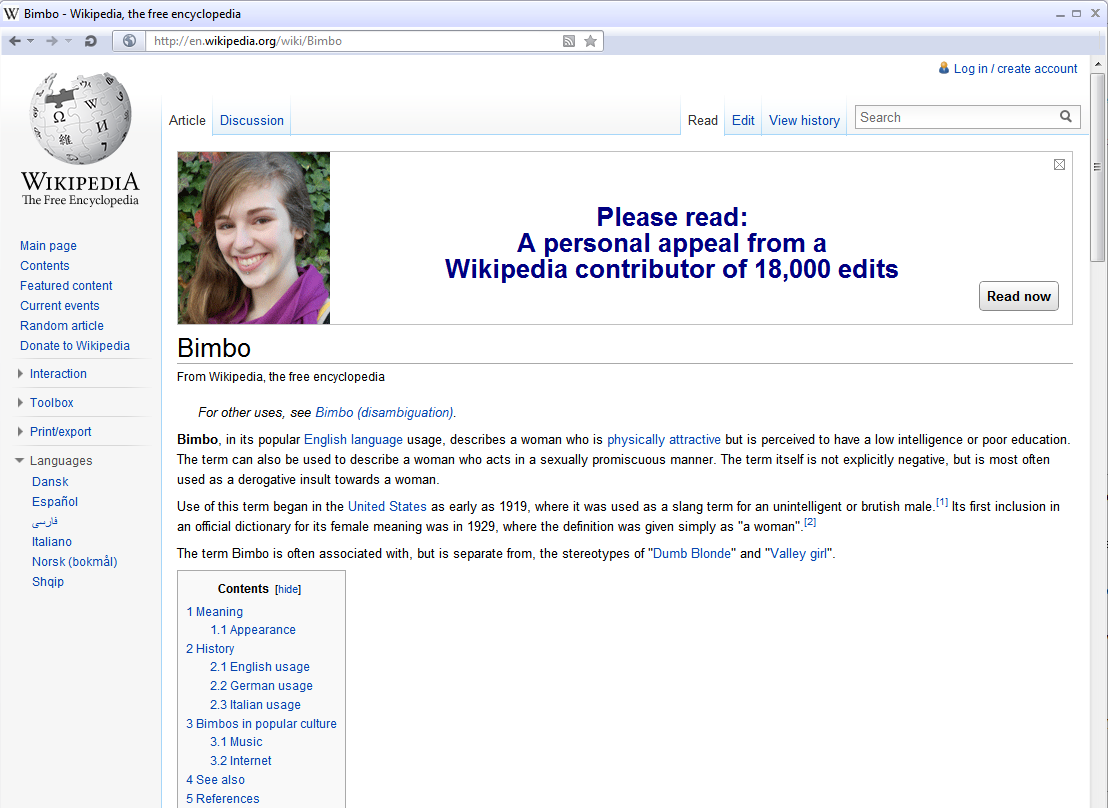
Task: Click the browser forward arrow button
Action: 52,41
